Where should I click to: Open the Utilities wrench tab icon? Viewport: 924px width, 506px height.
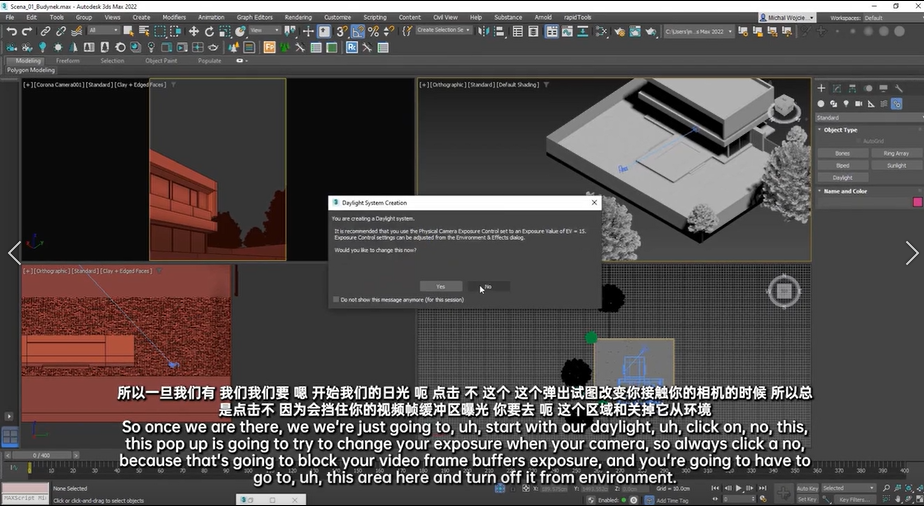[x=899, y=88]
